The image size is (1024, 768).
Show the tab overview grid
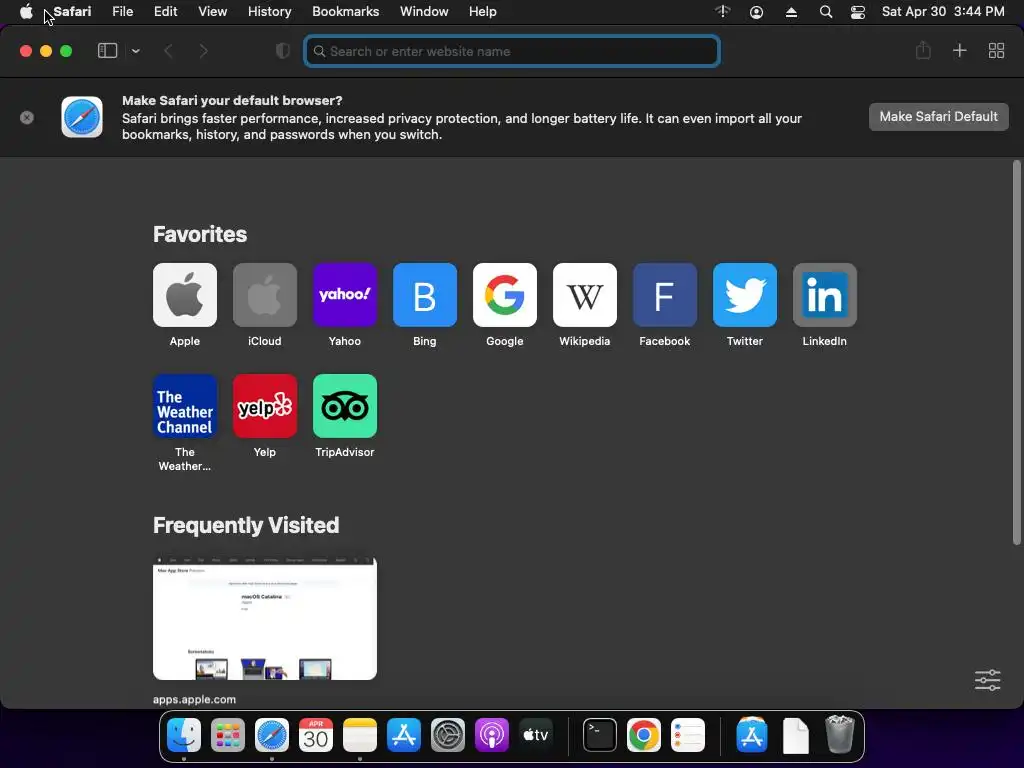[x=996, y=51]
